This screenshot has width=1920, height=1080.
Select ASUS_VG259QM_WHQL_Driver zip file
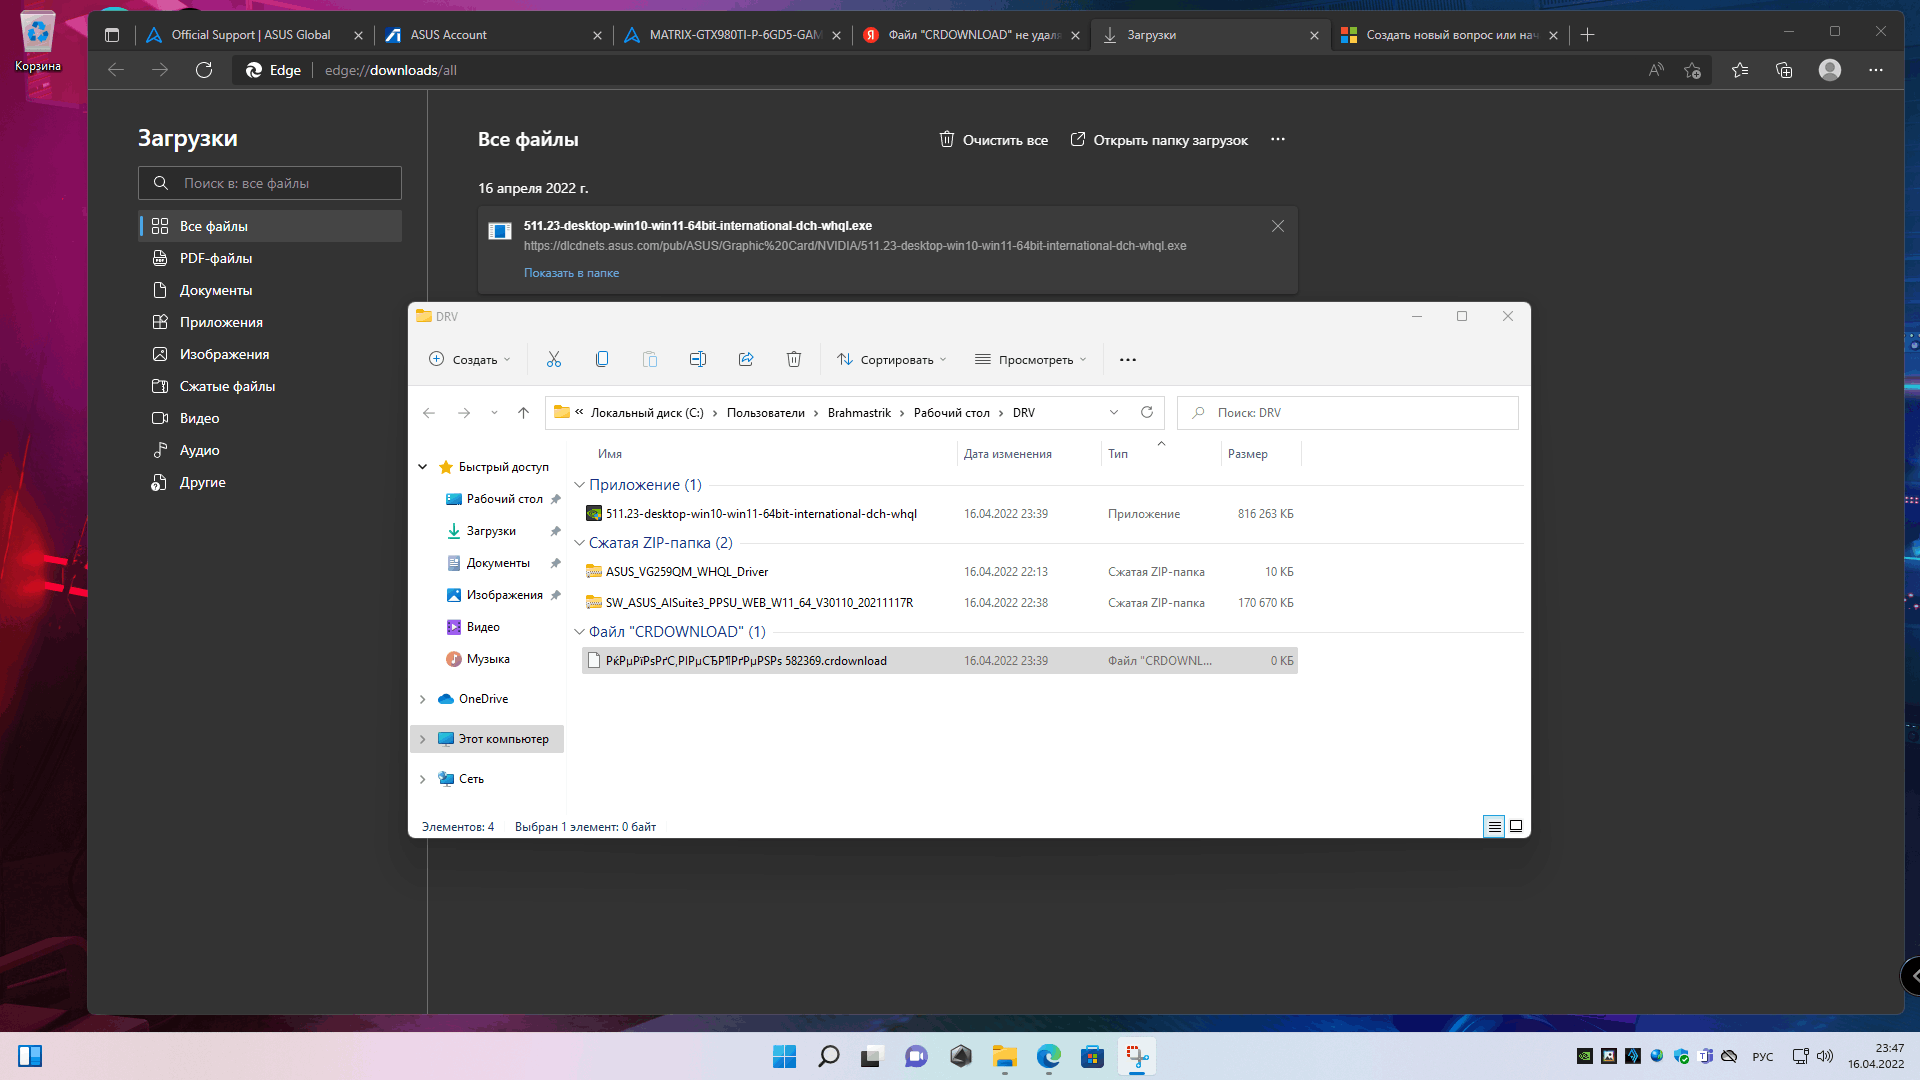940,572
